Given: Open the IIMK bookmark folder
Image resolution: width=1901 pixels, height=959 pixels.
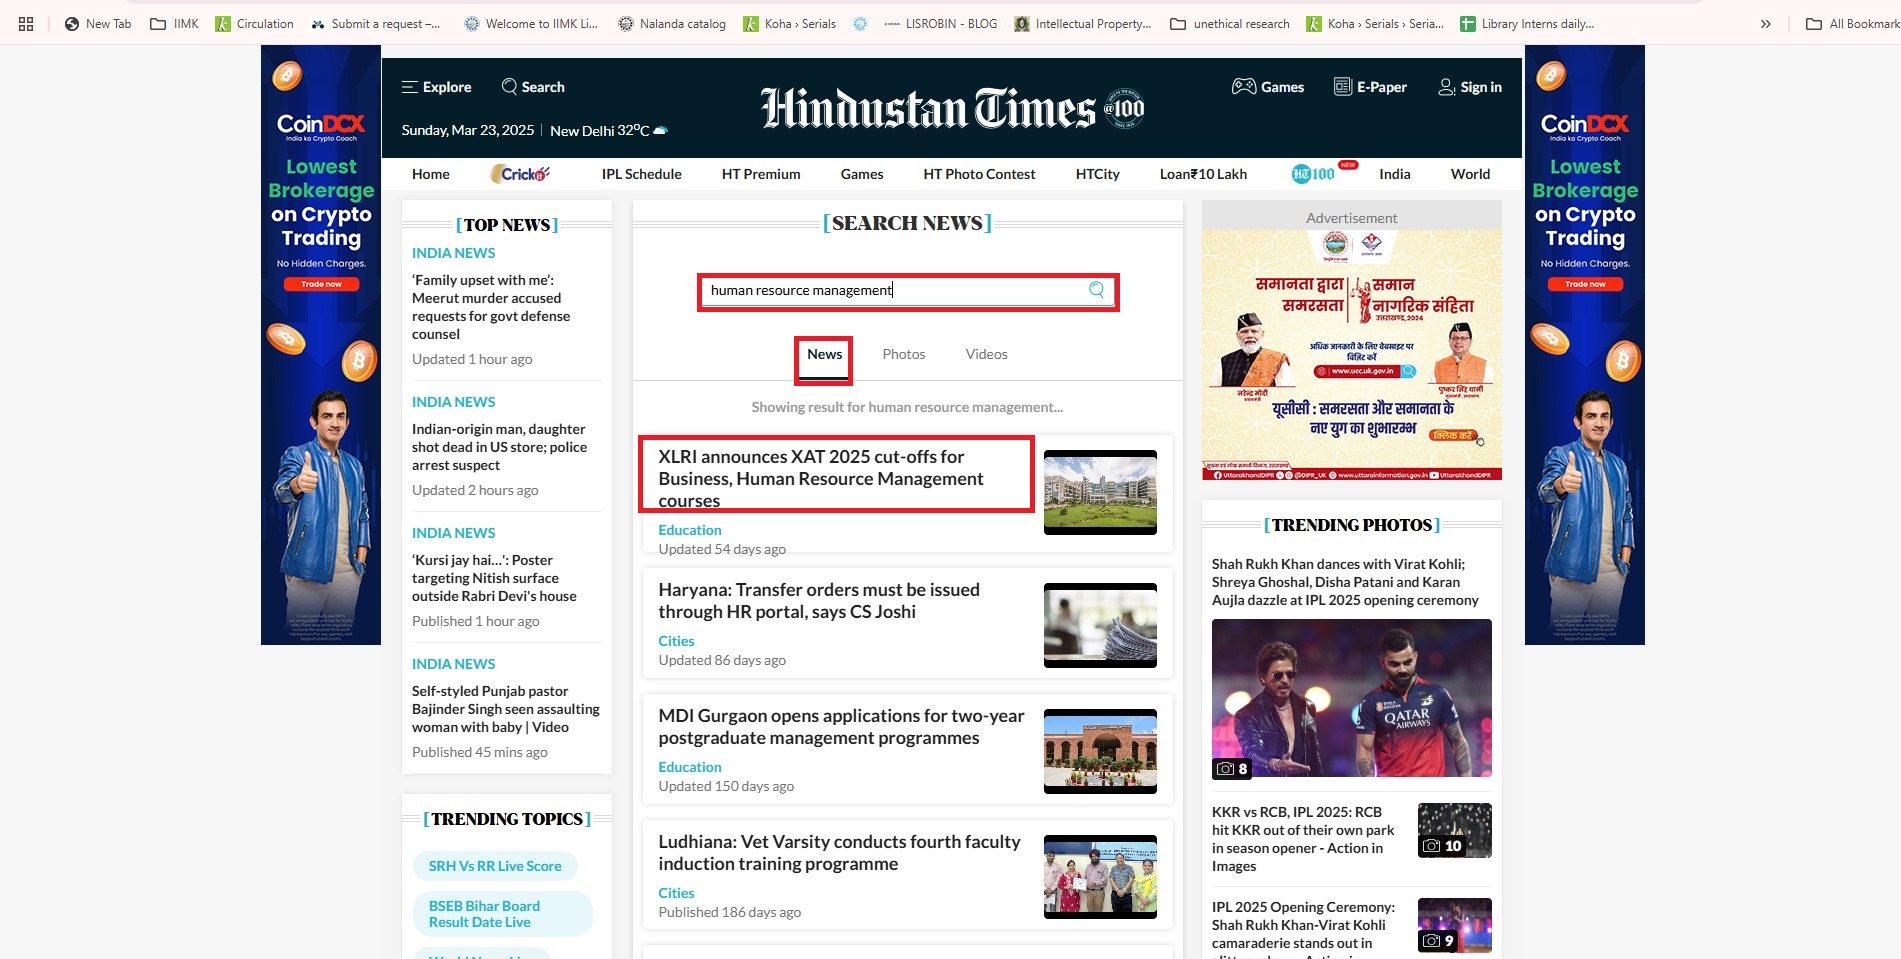Looking at the screenshot, I should (174, 24).
